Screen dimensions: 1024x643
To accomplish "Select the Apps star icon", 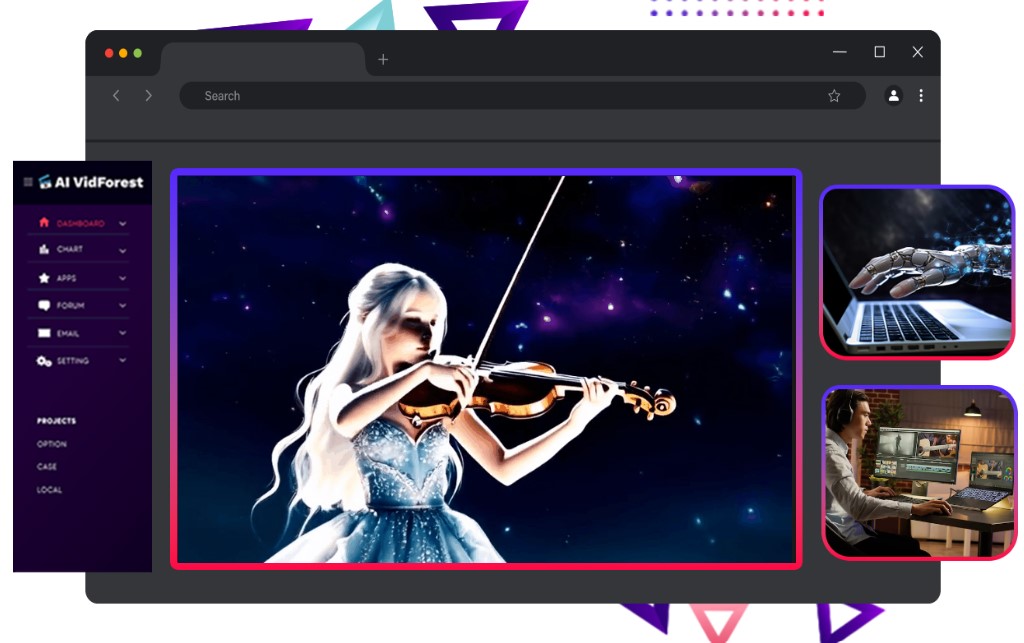I will pos(44,278).
